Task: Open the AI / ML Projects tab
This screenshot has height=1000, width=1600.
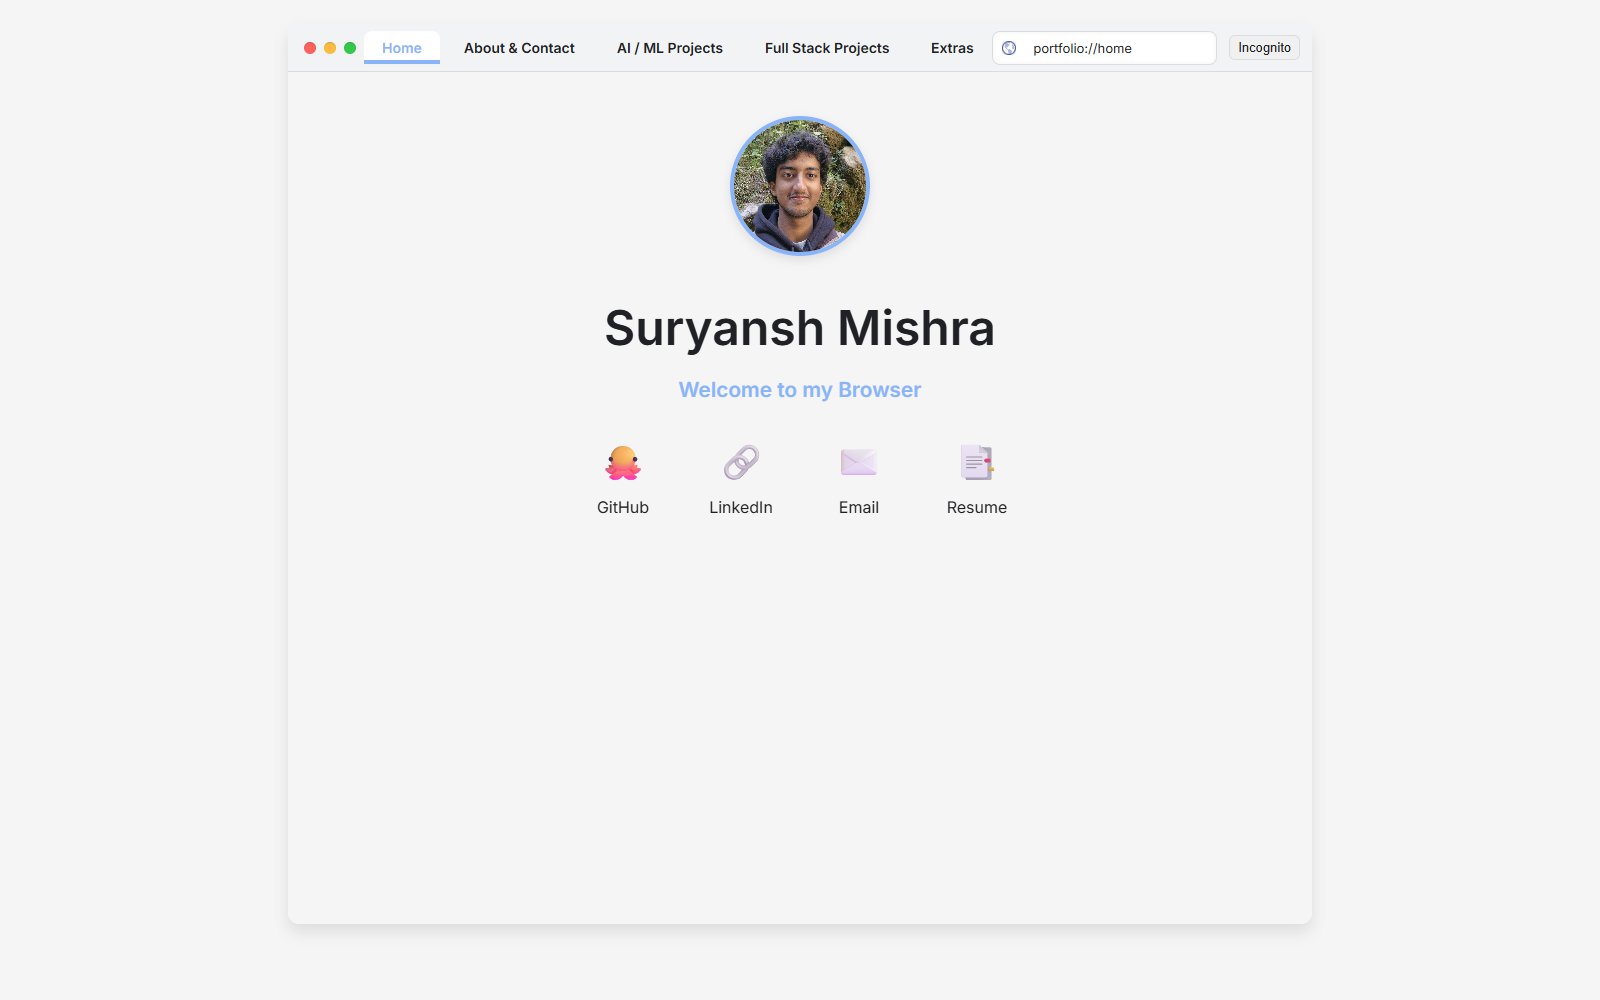Action: (x=670, y=48)
